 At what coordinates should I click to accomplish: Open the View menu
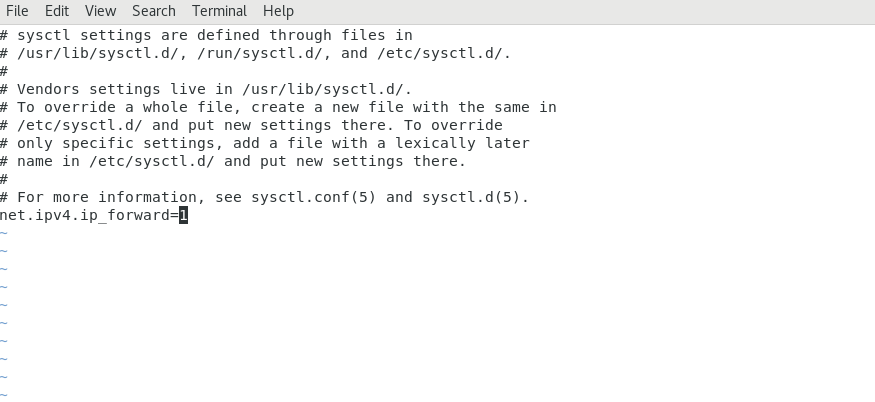point(100,11)
